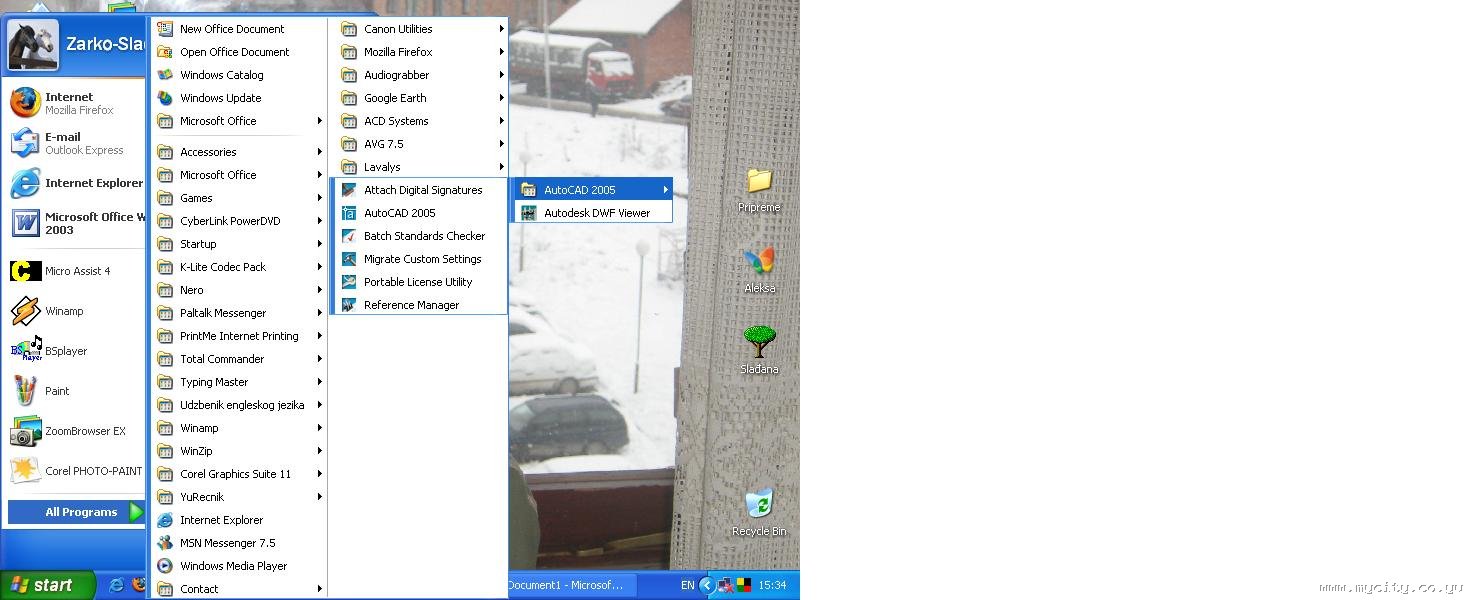Click the Zarko user account picture
The width and height of the screenshot is (1470, 600).
[33, 44]
